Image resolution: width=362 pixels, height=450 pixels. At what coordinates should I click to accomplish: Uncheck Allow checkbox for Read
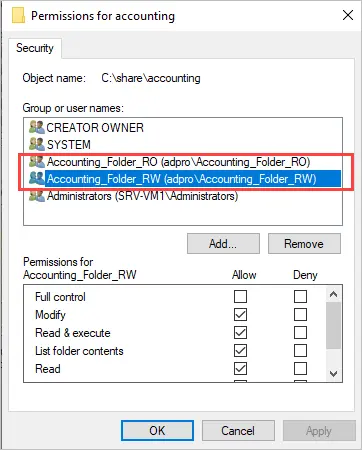[x=240, y=368]
